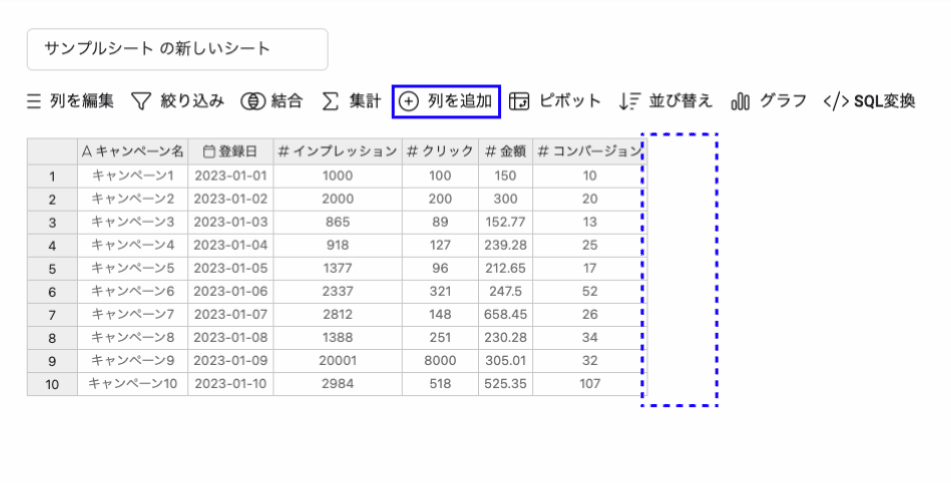The image size is (951, 483).
Task: Click the 列を編集 hamburger icon
Action: point(34,101)
